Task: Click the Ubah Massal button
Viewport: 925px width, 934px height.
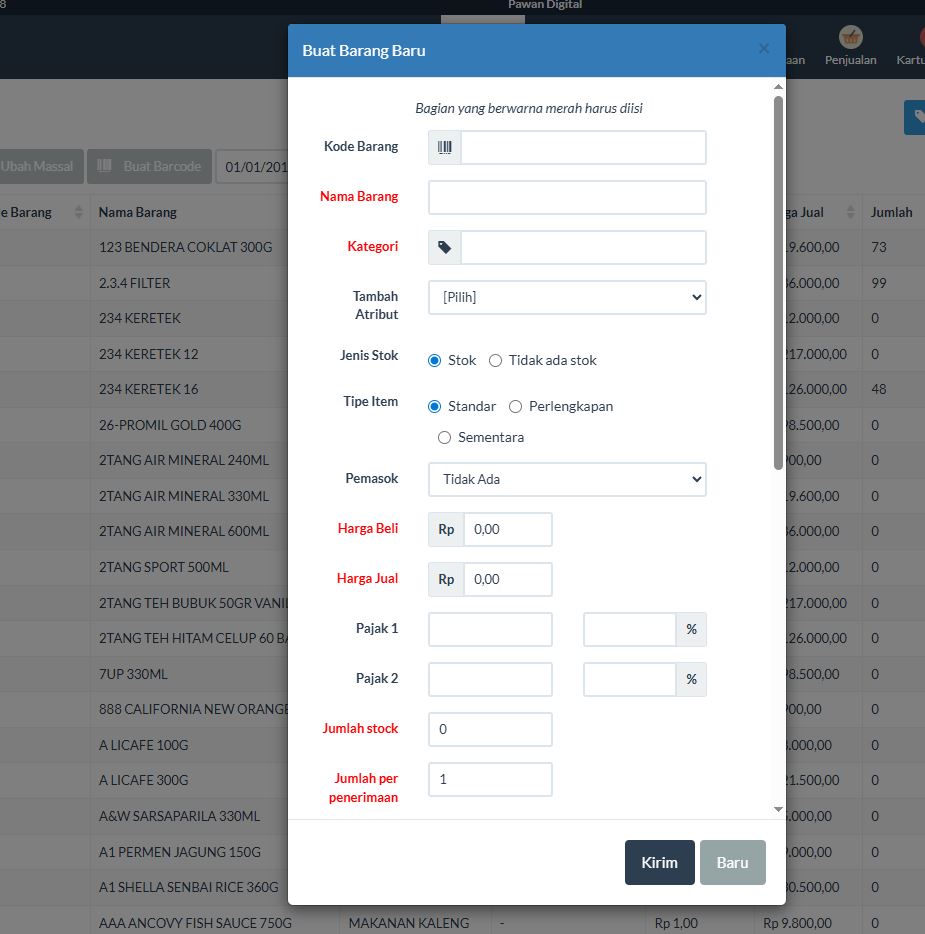Action: pyautogui.click(x=38, y=166)
